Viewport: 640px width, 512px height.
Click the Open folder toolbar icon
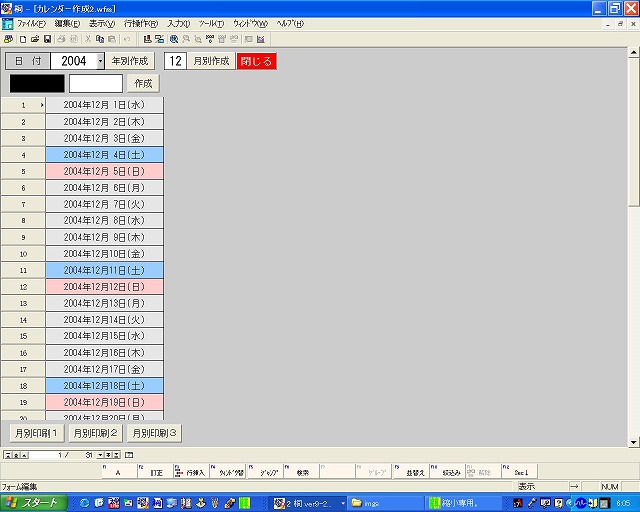coord(35,39)
